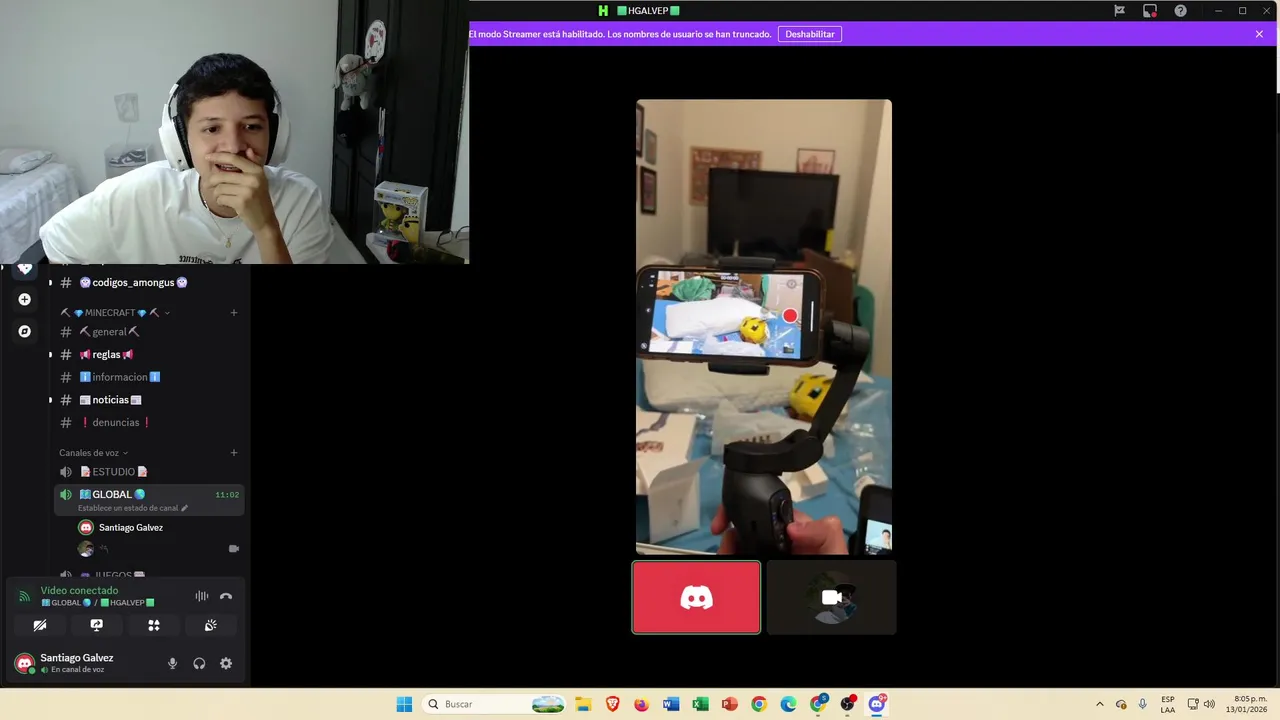
Task: Select the red Discord logo participant tile
Action: click(696, 598)
